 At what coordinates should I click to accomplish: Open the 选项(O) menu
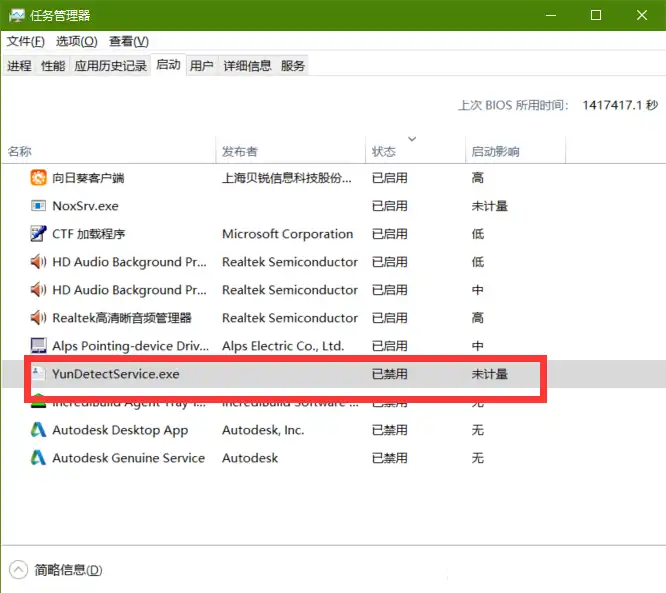tap(77, 41)
